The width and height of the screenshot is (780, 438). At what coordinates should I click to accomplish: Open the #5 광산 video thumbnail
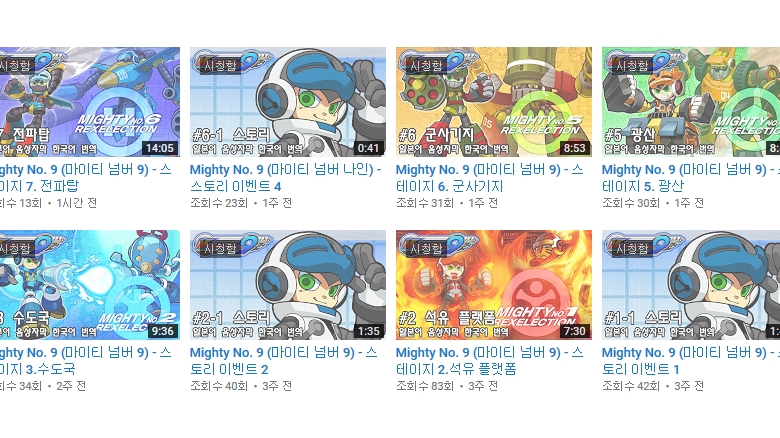(x=691, y=102)
